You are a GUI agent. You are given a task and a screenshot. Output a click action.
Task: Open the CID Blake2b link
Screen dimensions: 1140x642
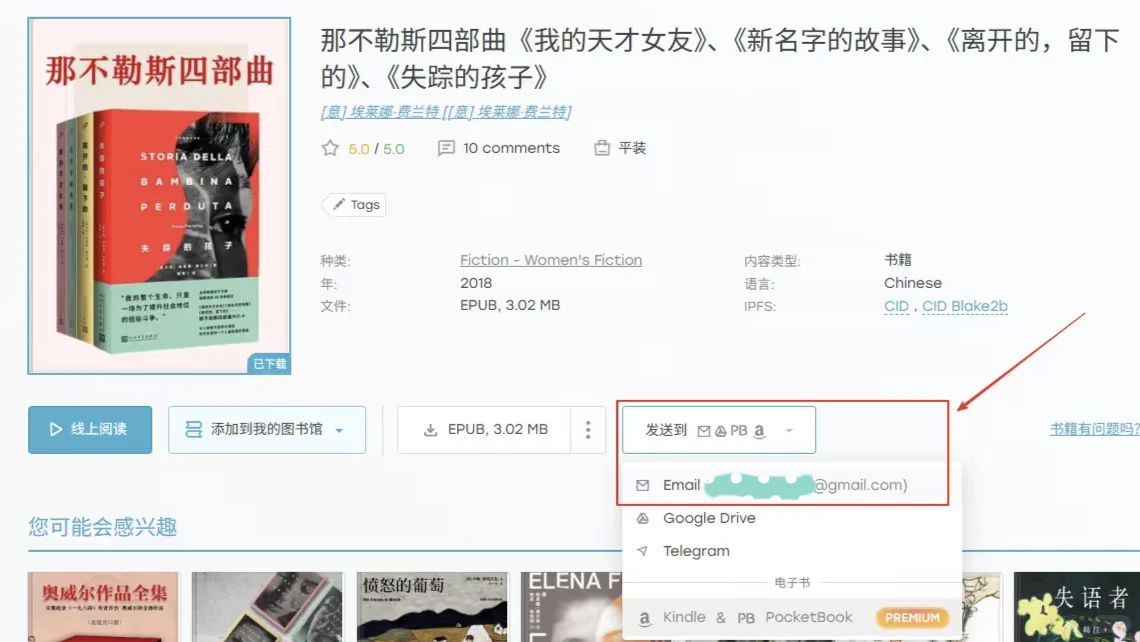click(965, 306)
